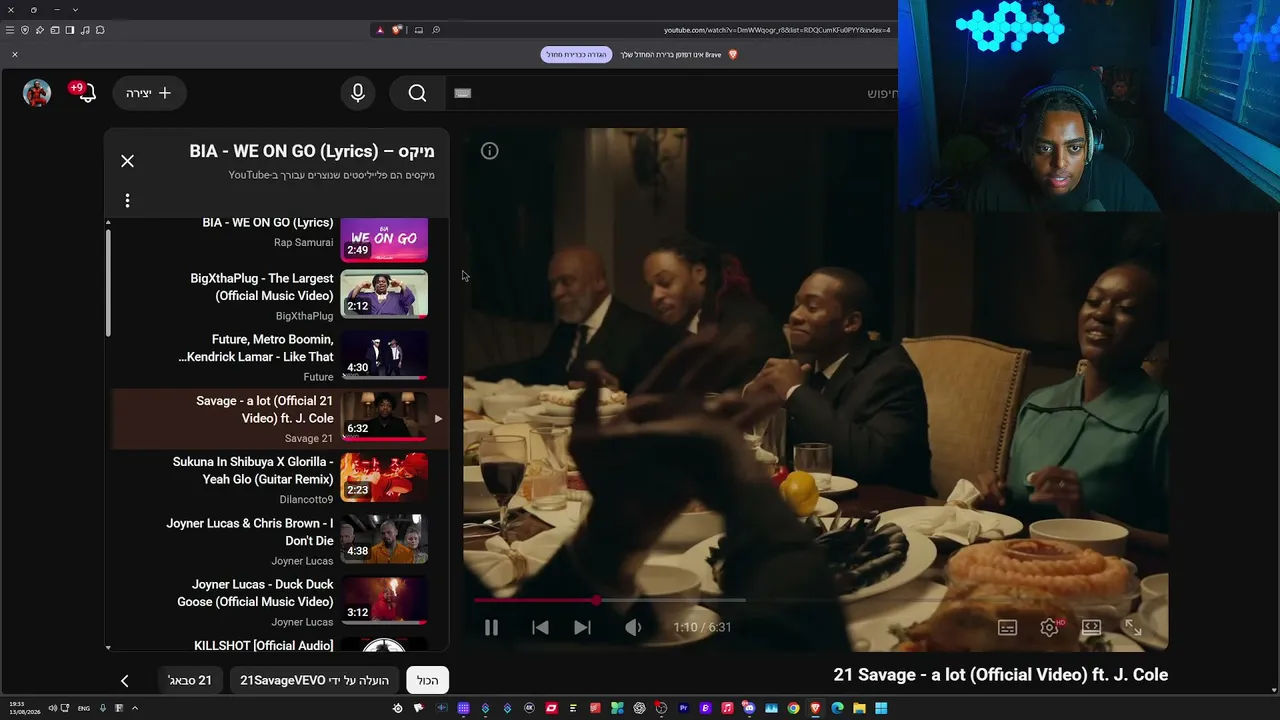This screenshot has height=720, width=1280.
Task: Open the tab search dropdown chevron
Action: (75, 9)
